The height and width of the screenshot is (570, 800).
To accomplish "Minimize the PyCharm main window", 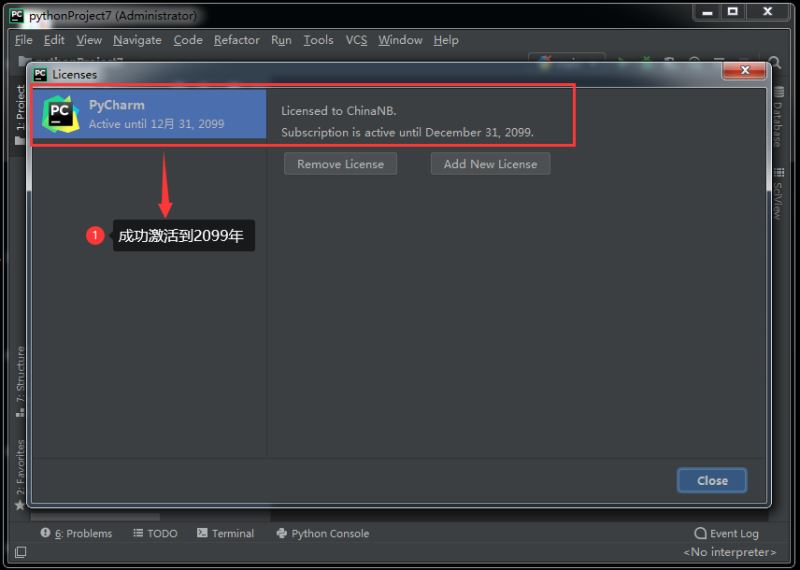I will coord(707,12).
